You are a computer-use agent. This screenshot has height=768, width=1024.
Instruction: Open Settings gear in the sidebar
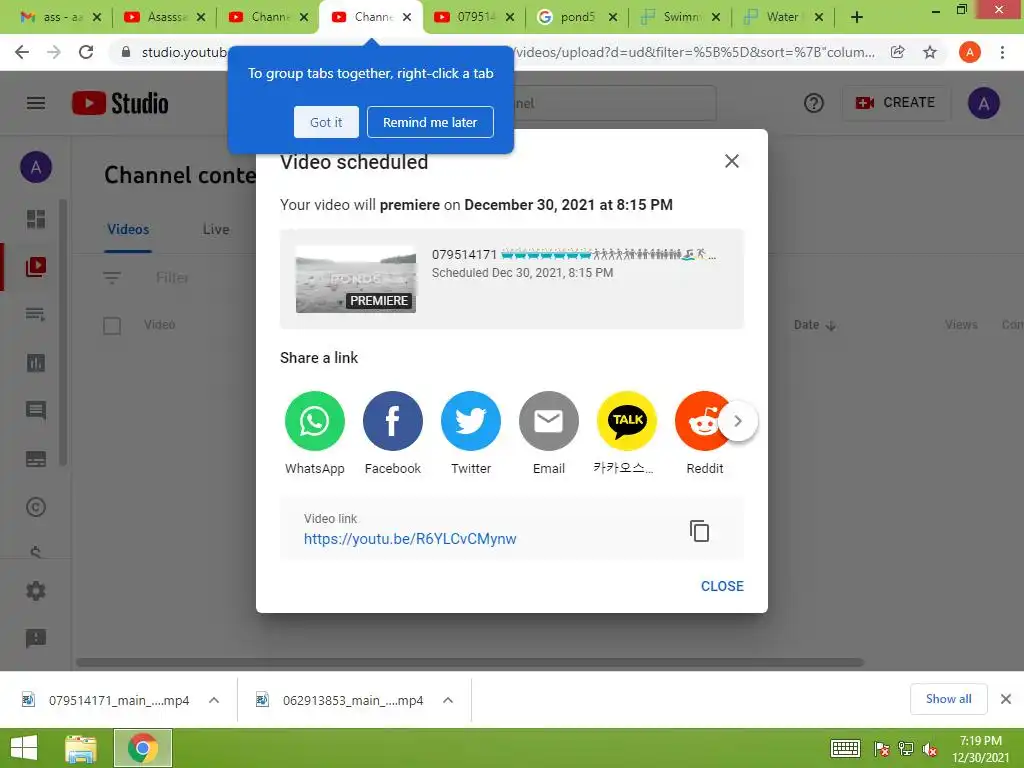(36, 591)
